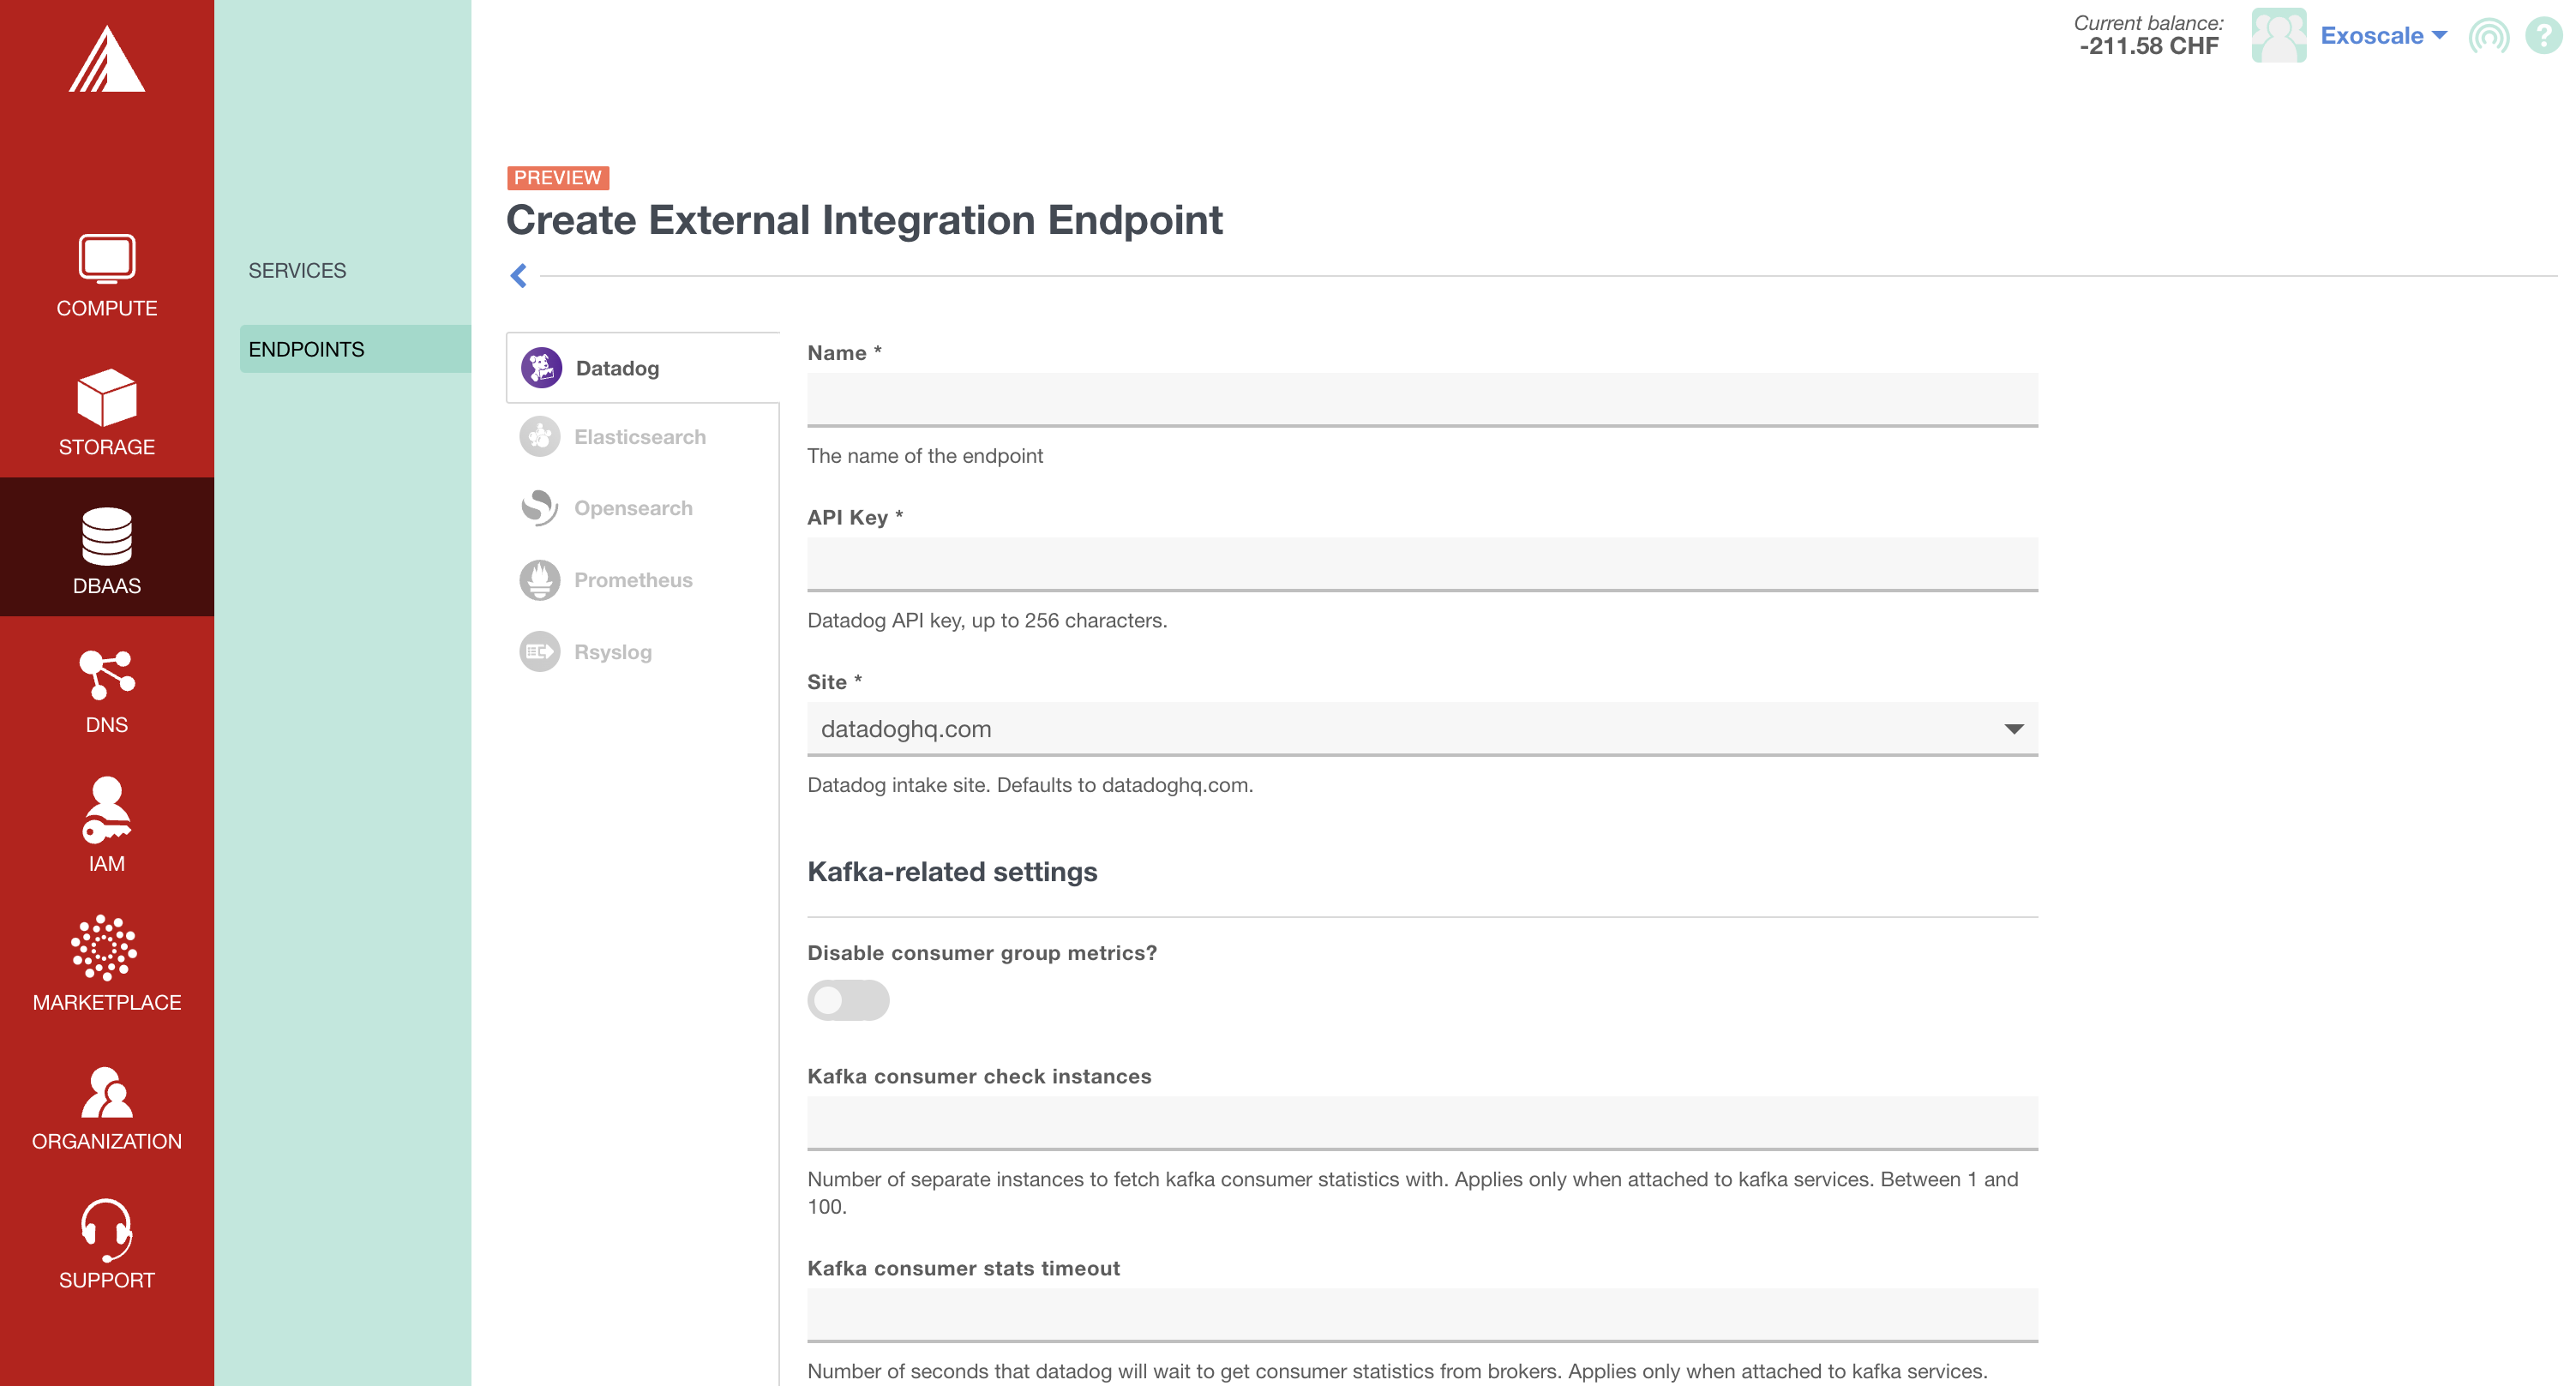This screenshot has width=2576, height=1386.
Task: Click the Datadog integration icon
Action: [543, 369]
